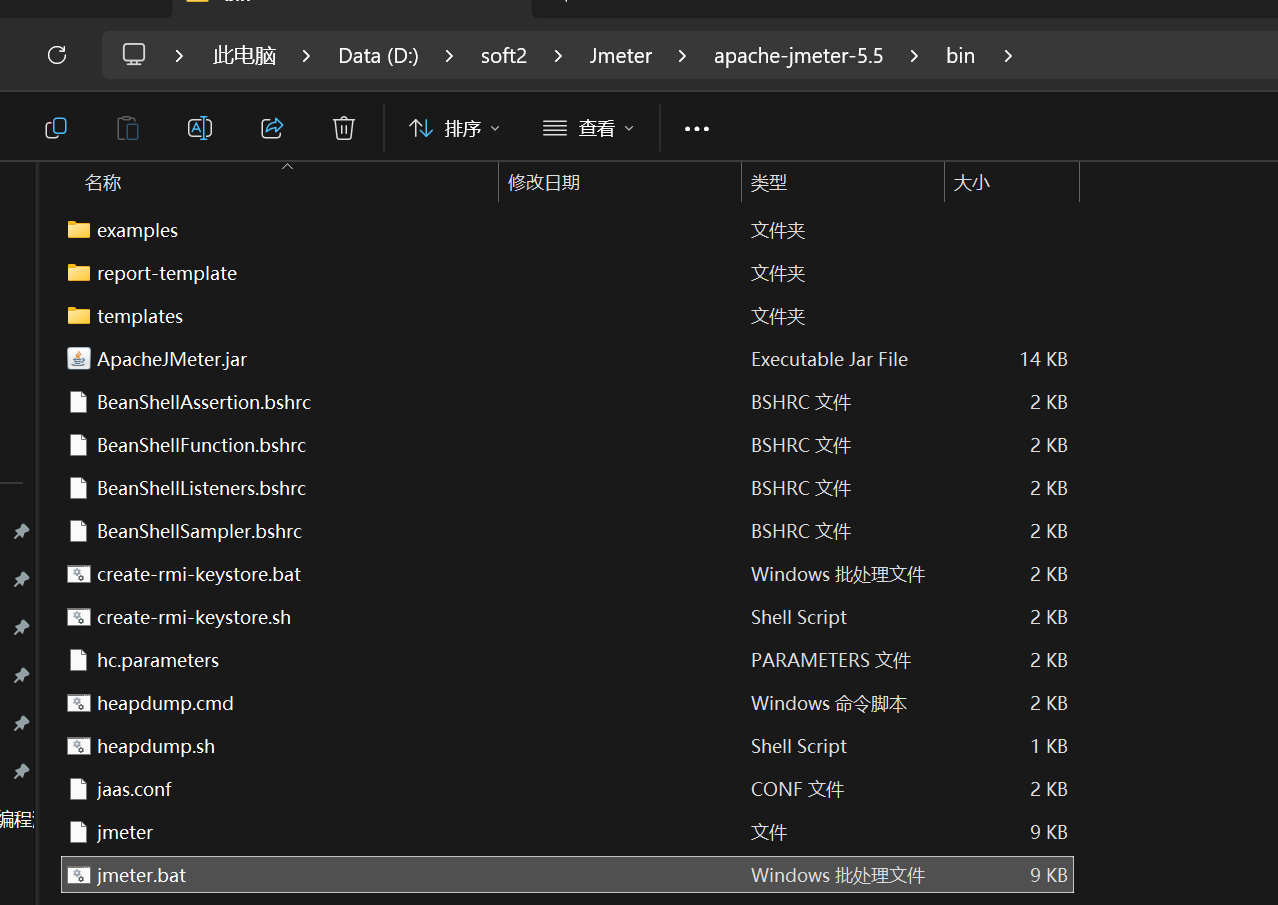Select heapdump.sh script icon

pos(79,746)
